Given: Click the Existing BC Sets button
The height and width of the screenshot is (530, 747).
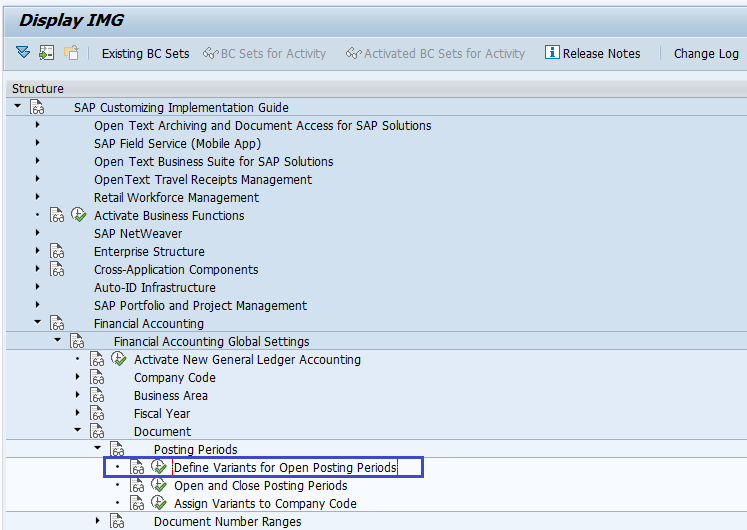Looking at the screenshot, I should click(x=145, y=54).
